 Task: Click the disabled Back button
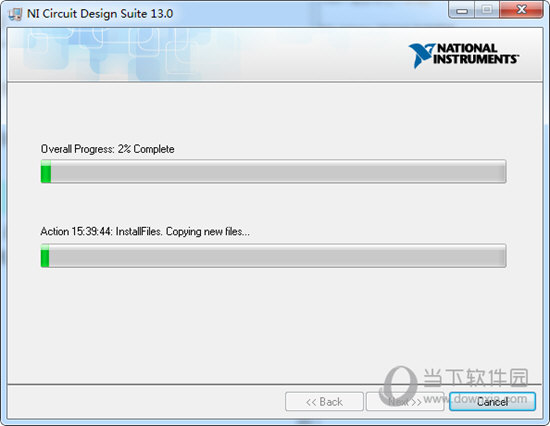[x=324, y=401]
